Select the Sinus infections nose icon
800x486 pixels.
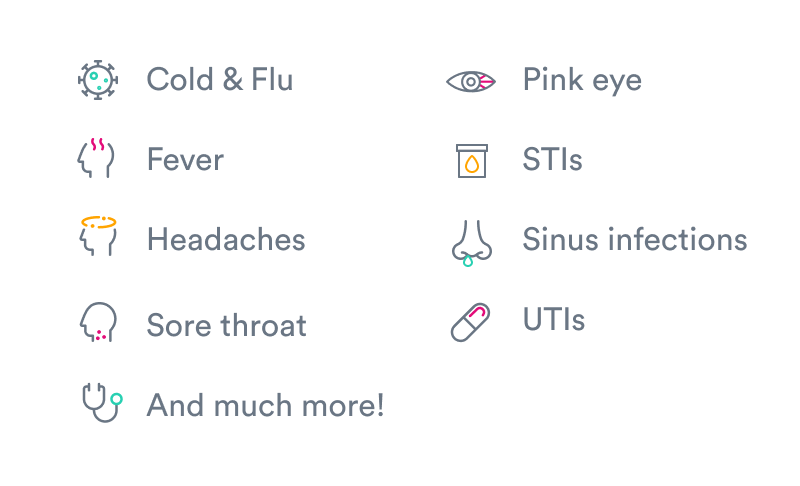click(x=471, y=240)
